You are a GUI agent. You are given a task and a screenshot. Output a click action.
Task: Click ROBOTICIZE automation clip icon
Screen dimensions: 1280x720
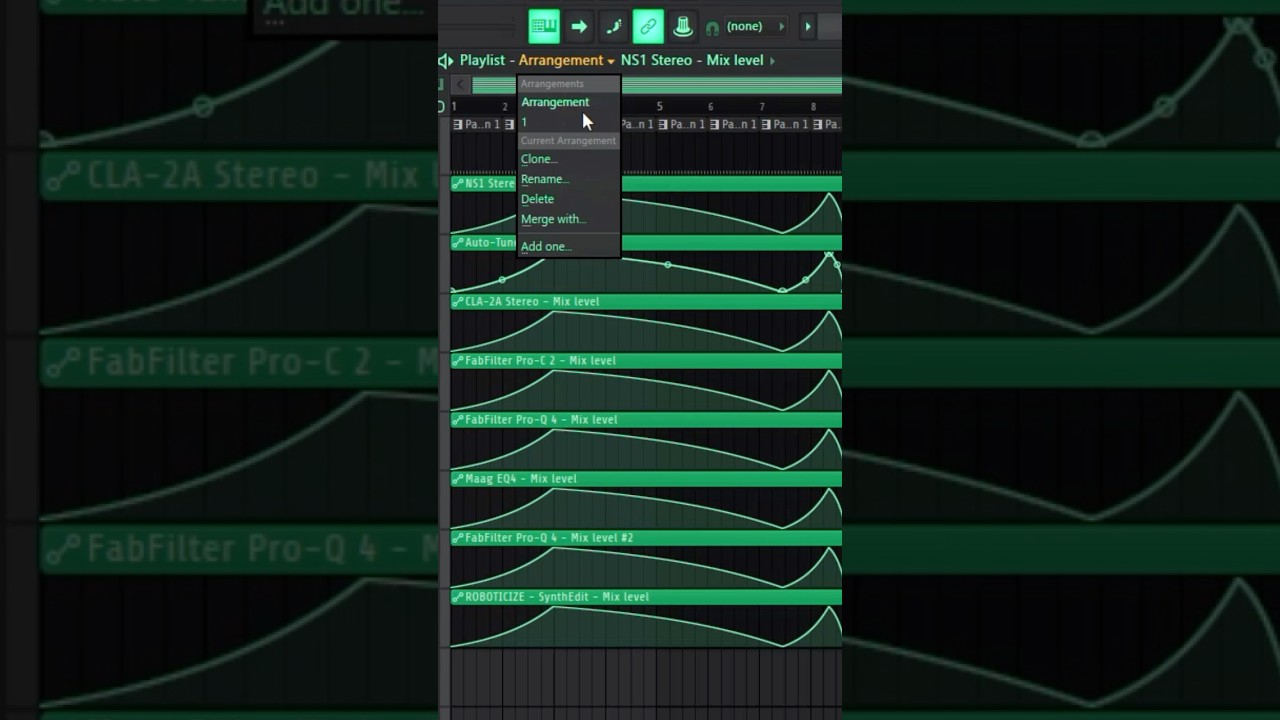458,597
